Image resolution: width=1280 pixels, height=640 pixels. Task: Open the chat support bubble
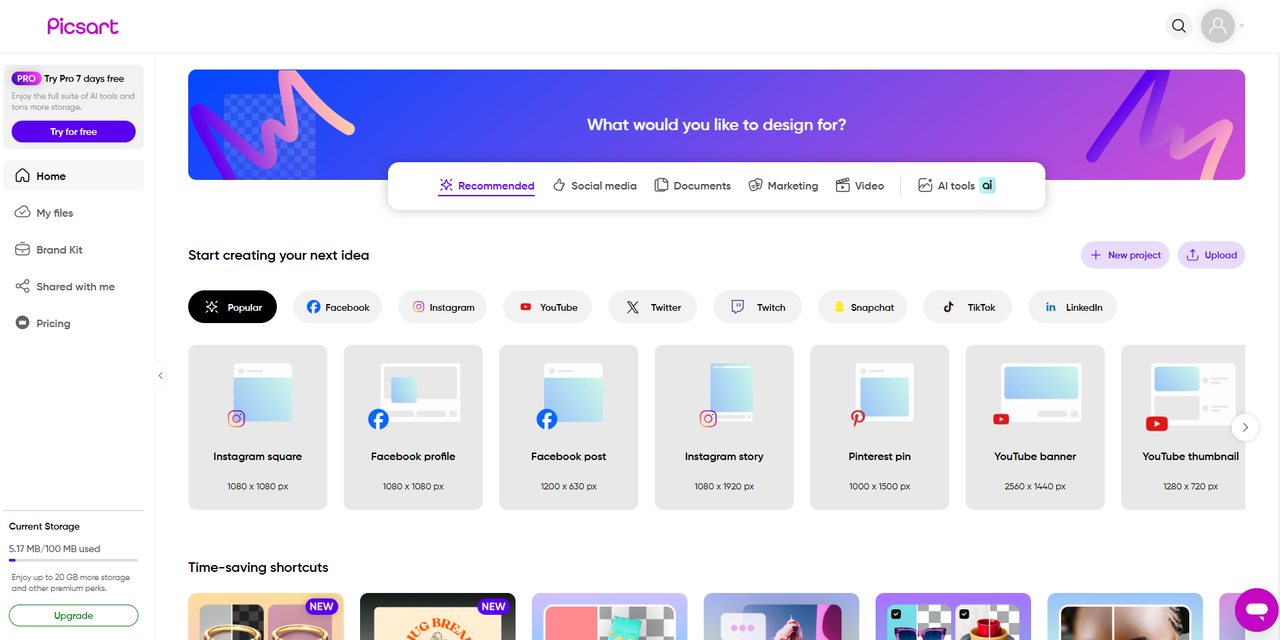pos(1257,610)
